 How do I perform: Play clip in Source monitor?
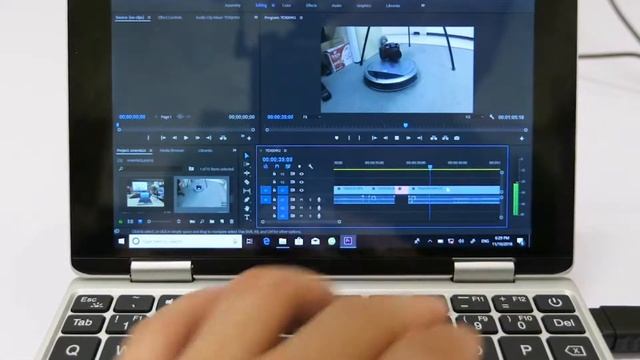tap(186, 138)
